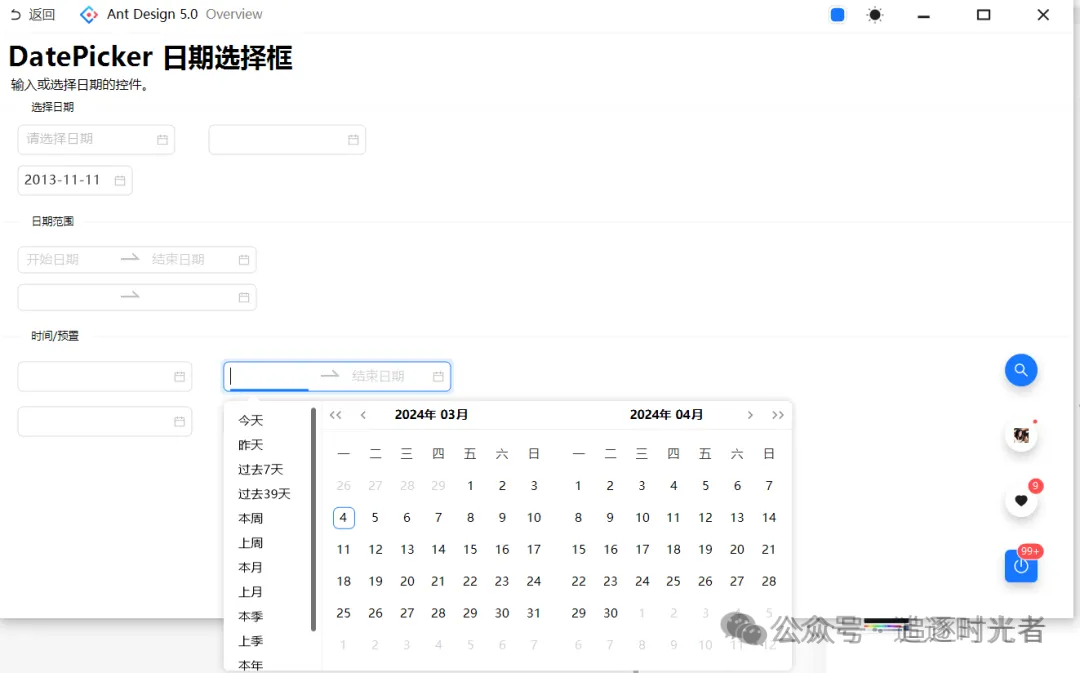Click the blue primary color swatch
Viewport: 1080px width, 673px height.
coord(837,15)
